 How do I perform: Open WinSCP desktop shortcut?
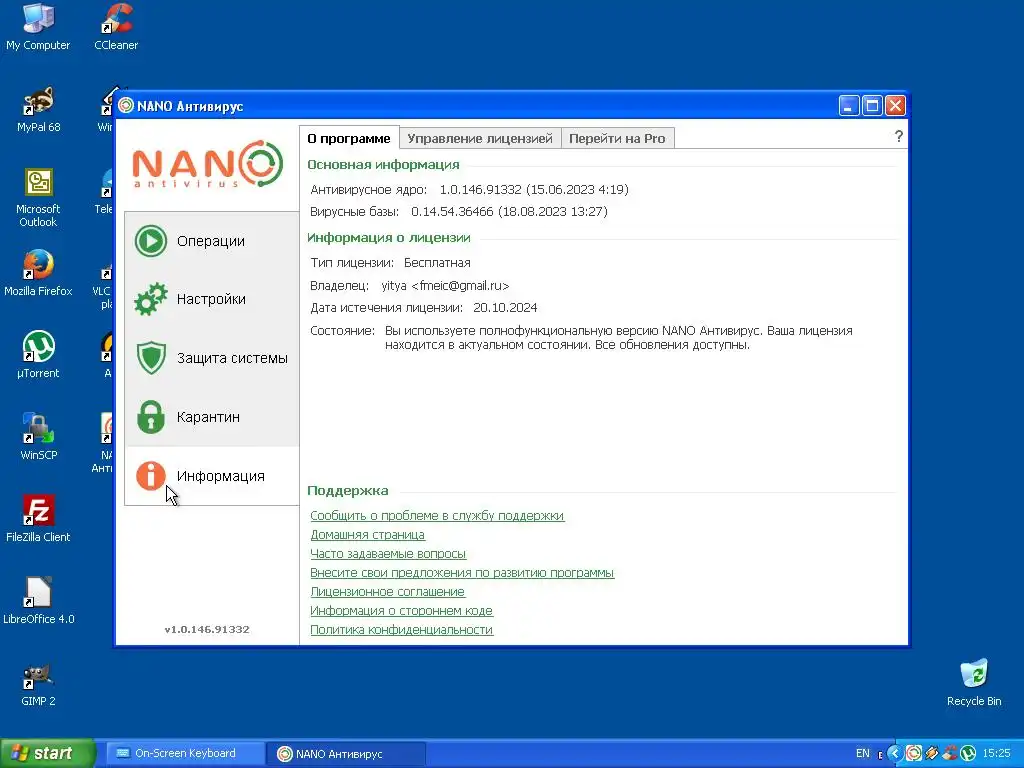click(x=38, y=438)
